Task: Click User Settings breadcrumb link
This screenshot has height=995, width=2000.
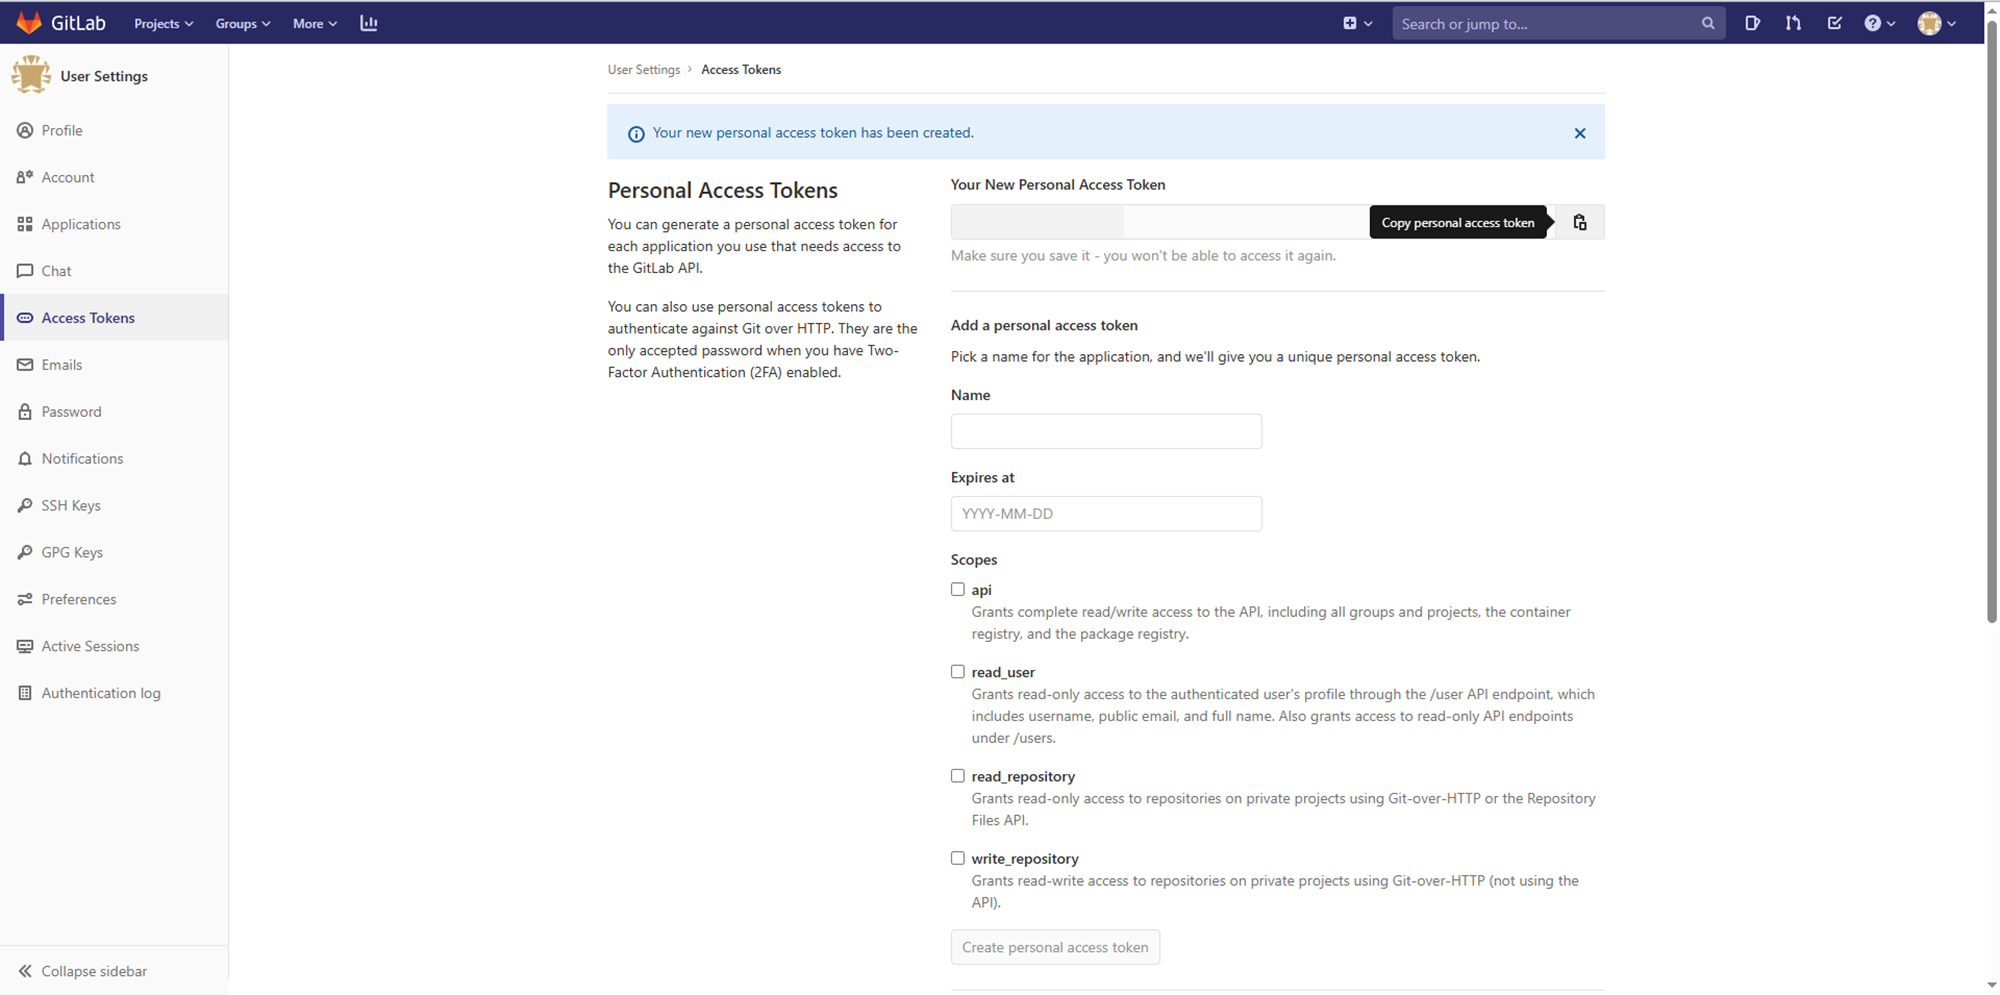Action: point(643,69)
